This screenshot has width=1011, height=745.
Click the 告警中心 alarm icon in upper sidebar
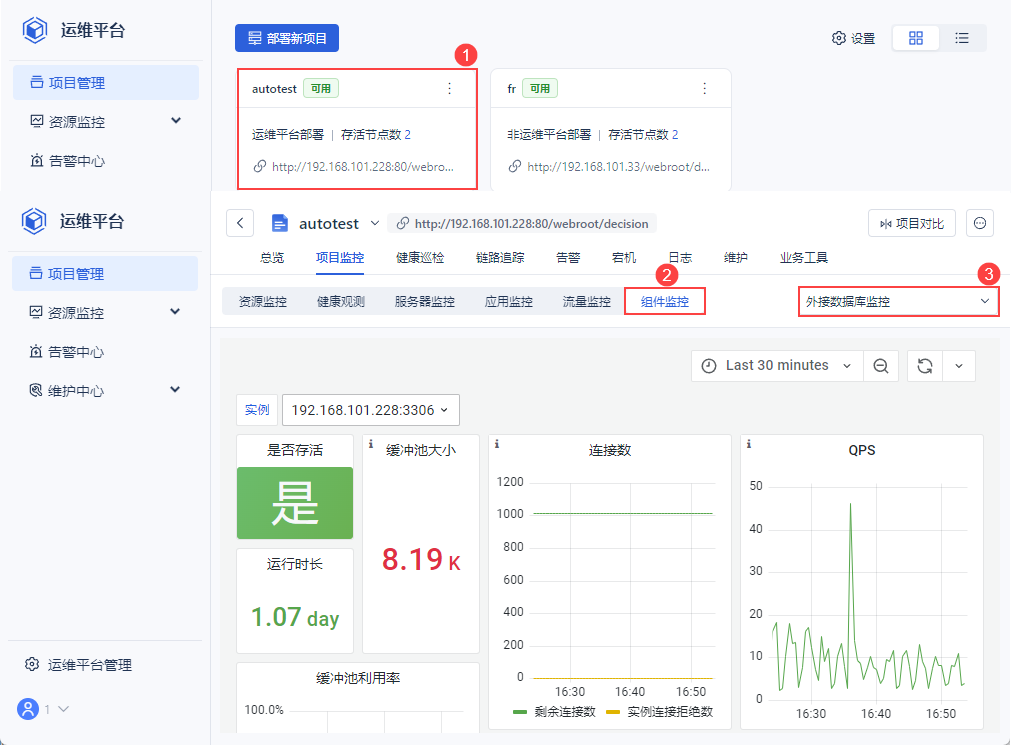pyautogui.click(x=37, y=161)
